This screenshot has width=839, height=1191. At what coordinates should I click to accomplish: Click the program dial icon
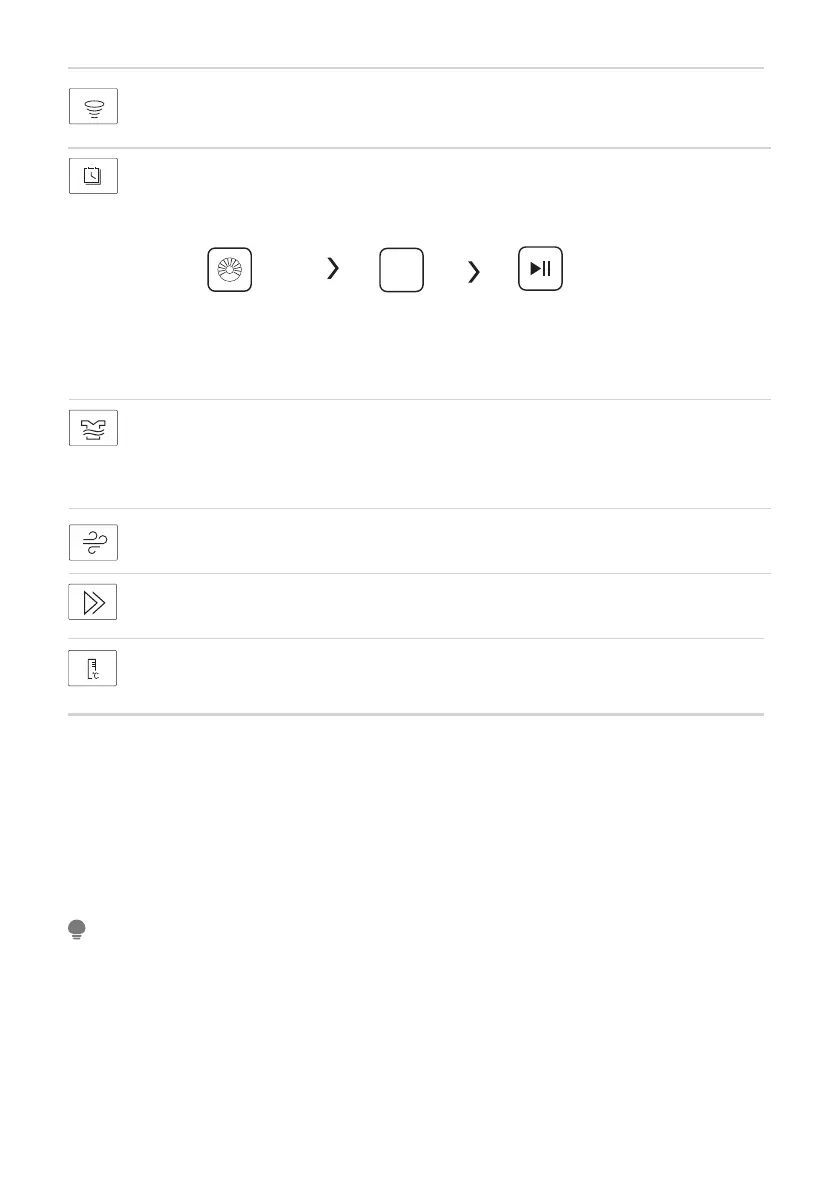pyautogui.click(x=229, y=269)
